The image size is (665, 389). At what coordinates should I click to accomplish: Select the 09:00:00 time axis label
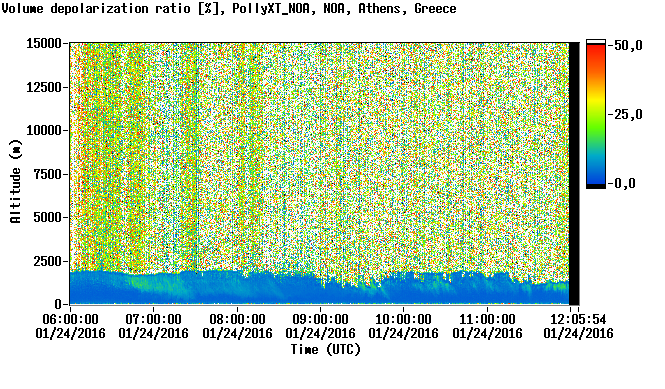click(320, 319)
